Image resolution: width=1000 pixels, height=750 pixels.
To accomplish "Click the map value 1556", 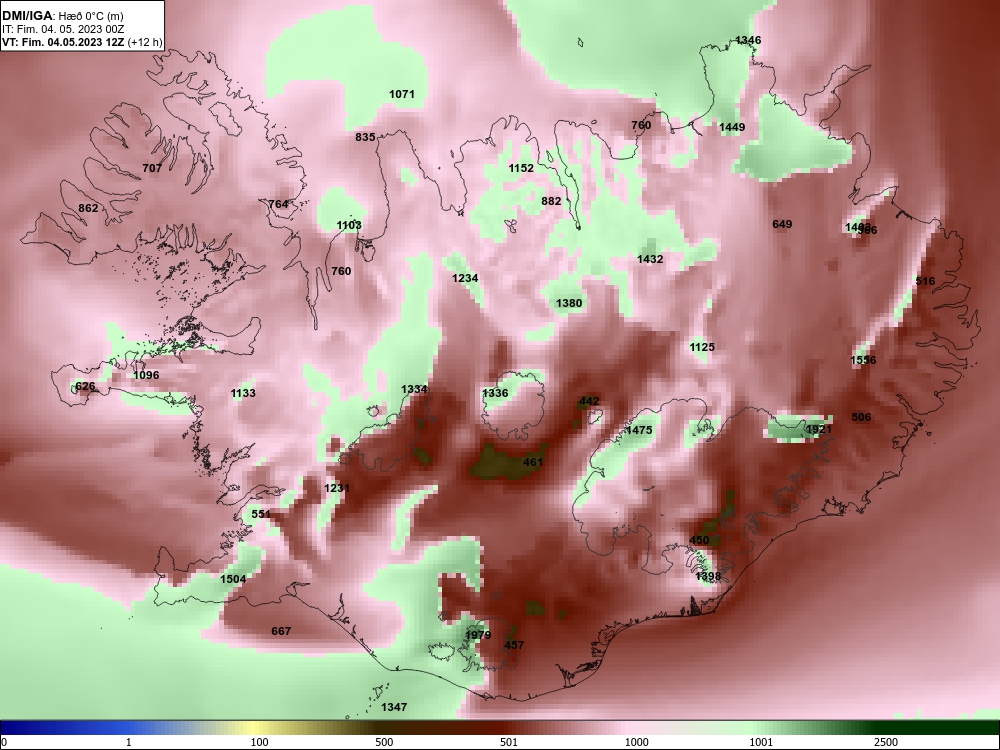I will [864, 360].
